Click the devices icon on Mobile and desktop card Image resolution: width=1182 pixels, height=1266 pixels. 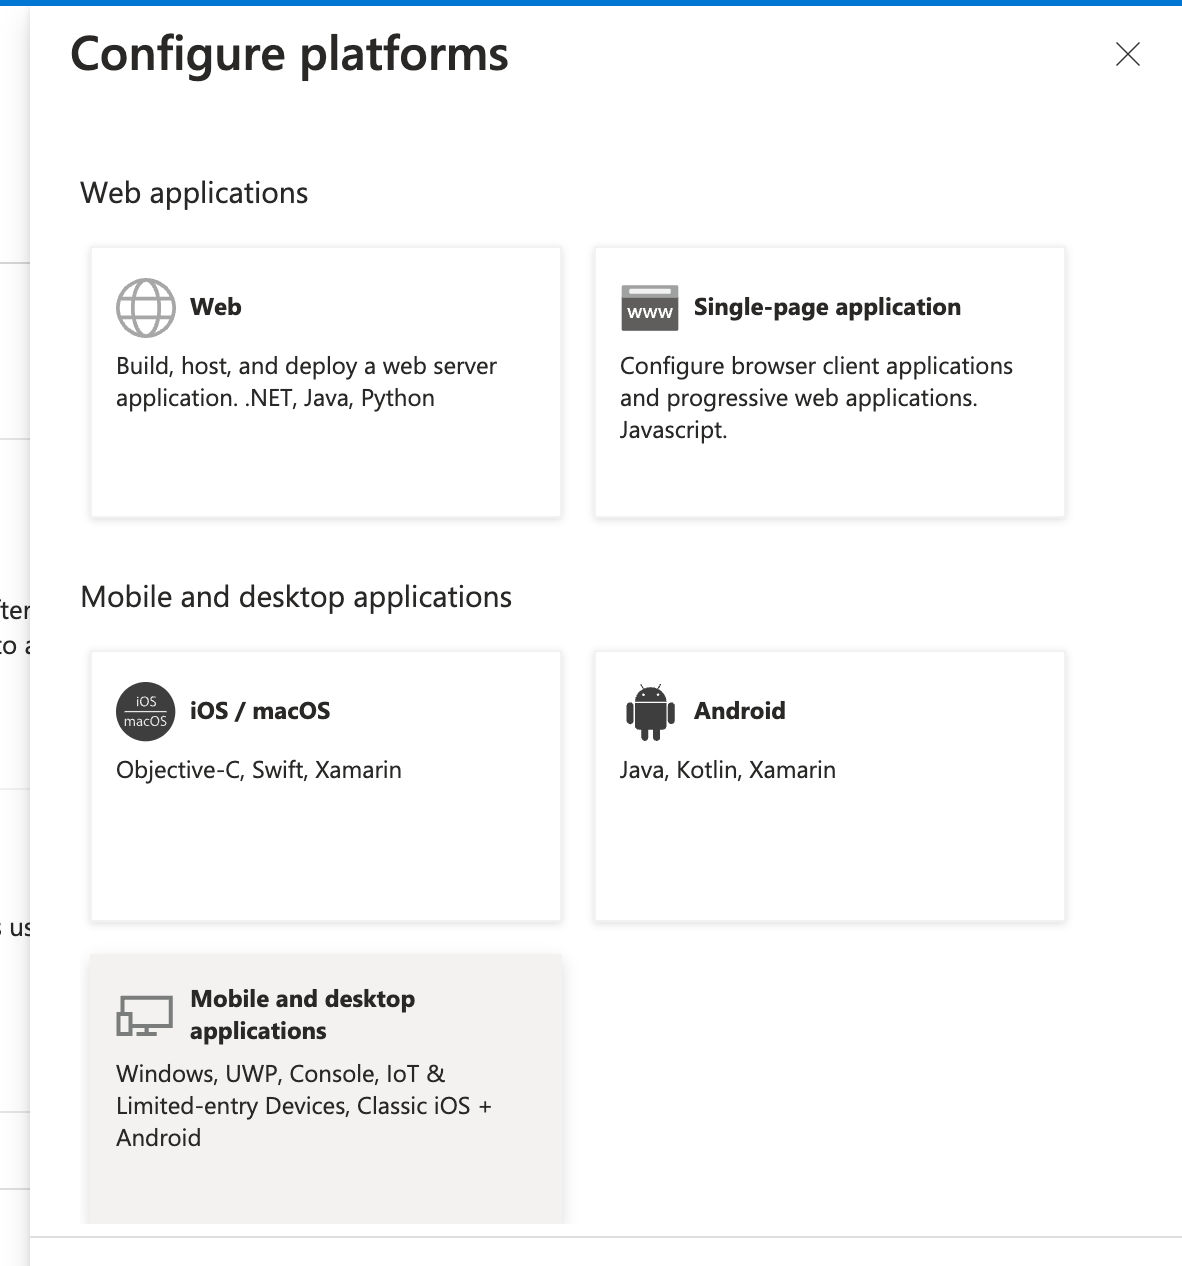[145, 1014]
